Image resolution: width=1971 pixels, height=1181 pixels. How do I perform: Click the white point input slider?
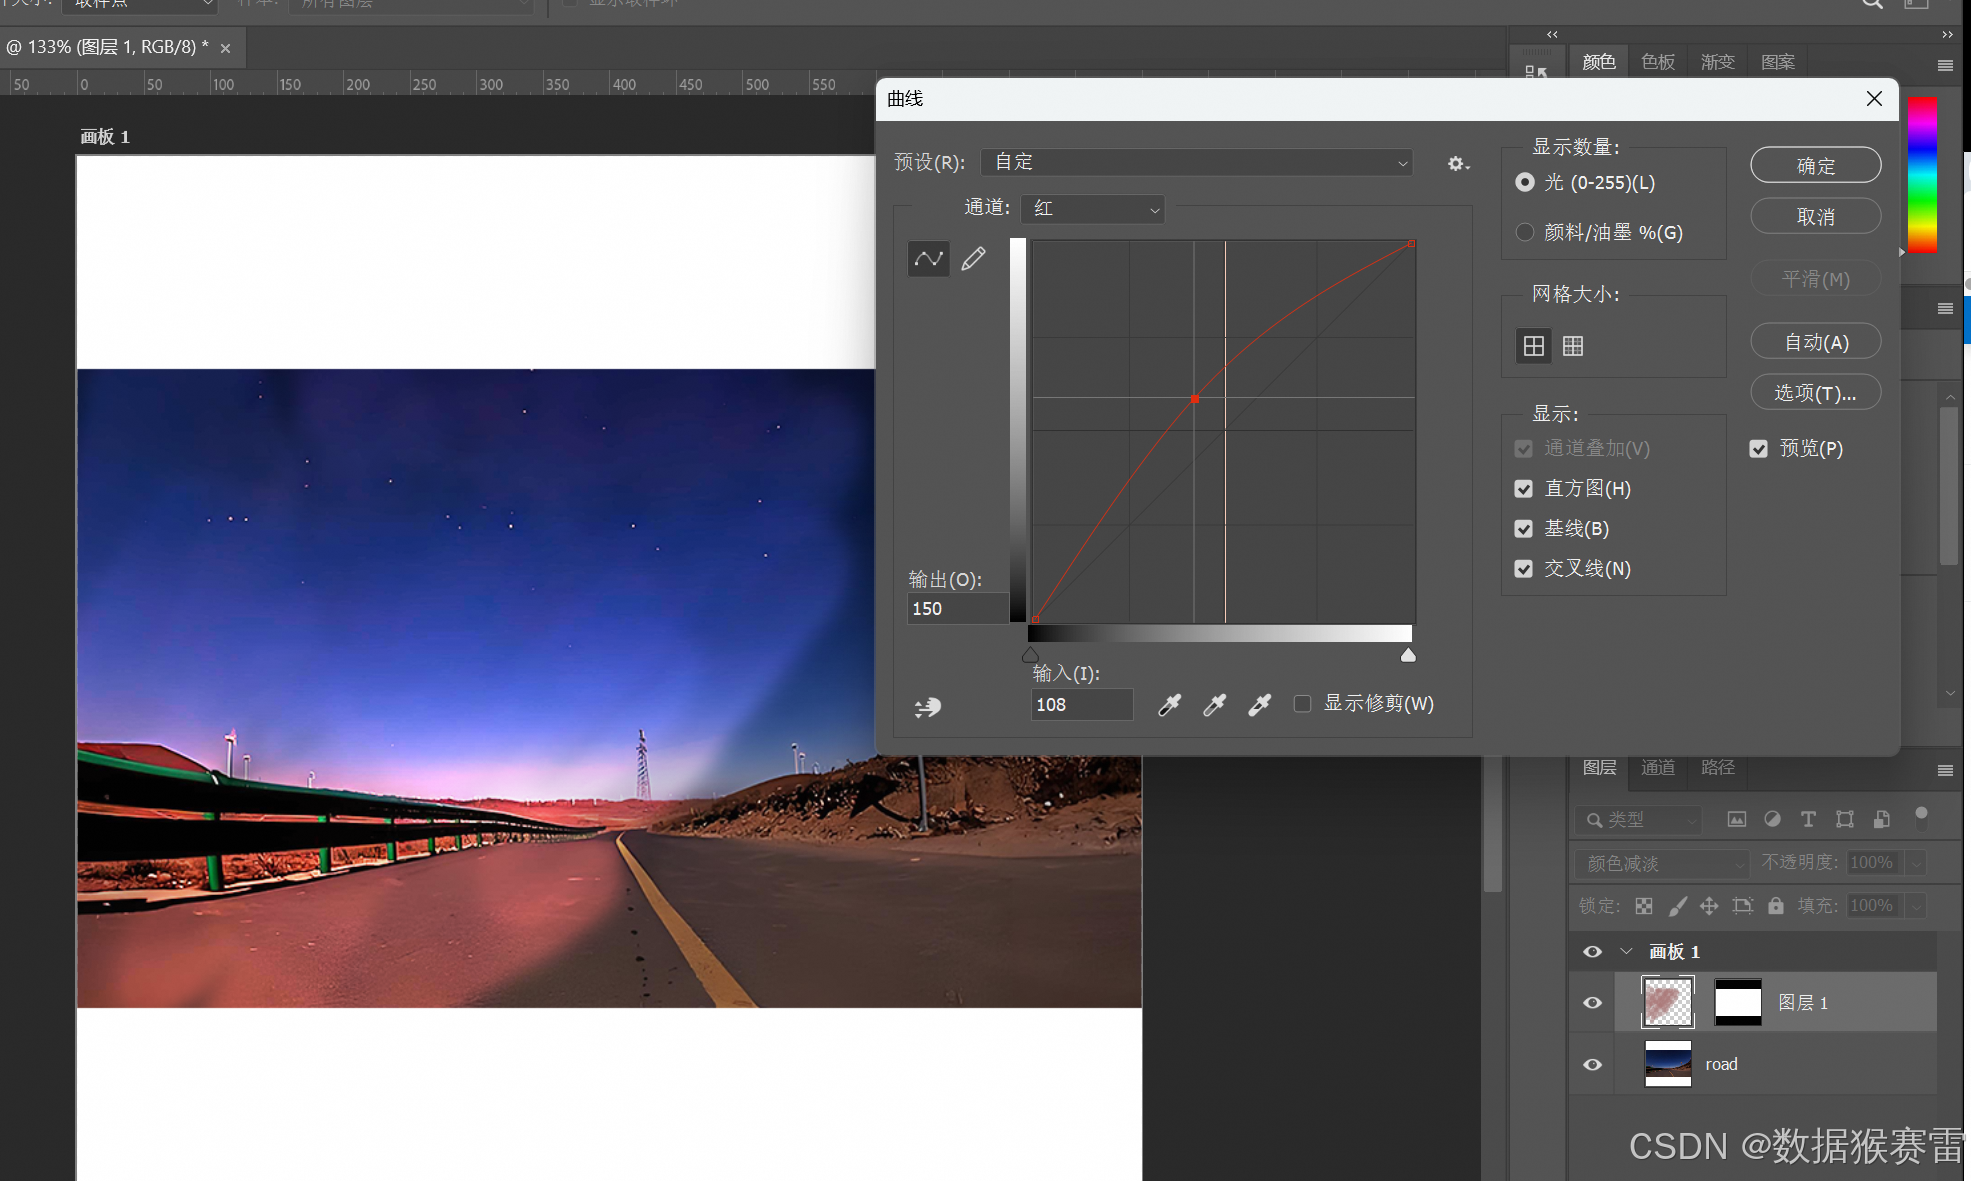(x=1408, y=656)
